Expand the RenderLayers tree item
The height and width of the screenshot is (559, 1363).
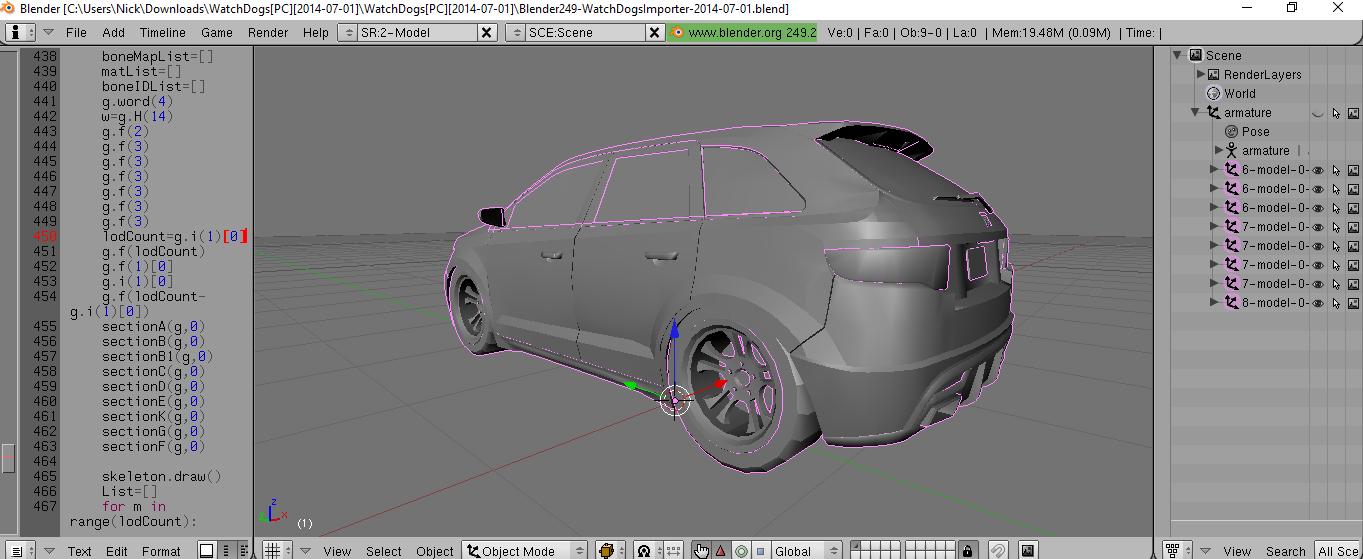[x=1201, y=74]
